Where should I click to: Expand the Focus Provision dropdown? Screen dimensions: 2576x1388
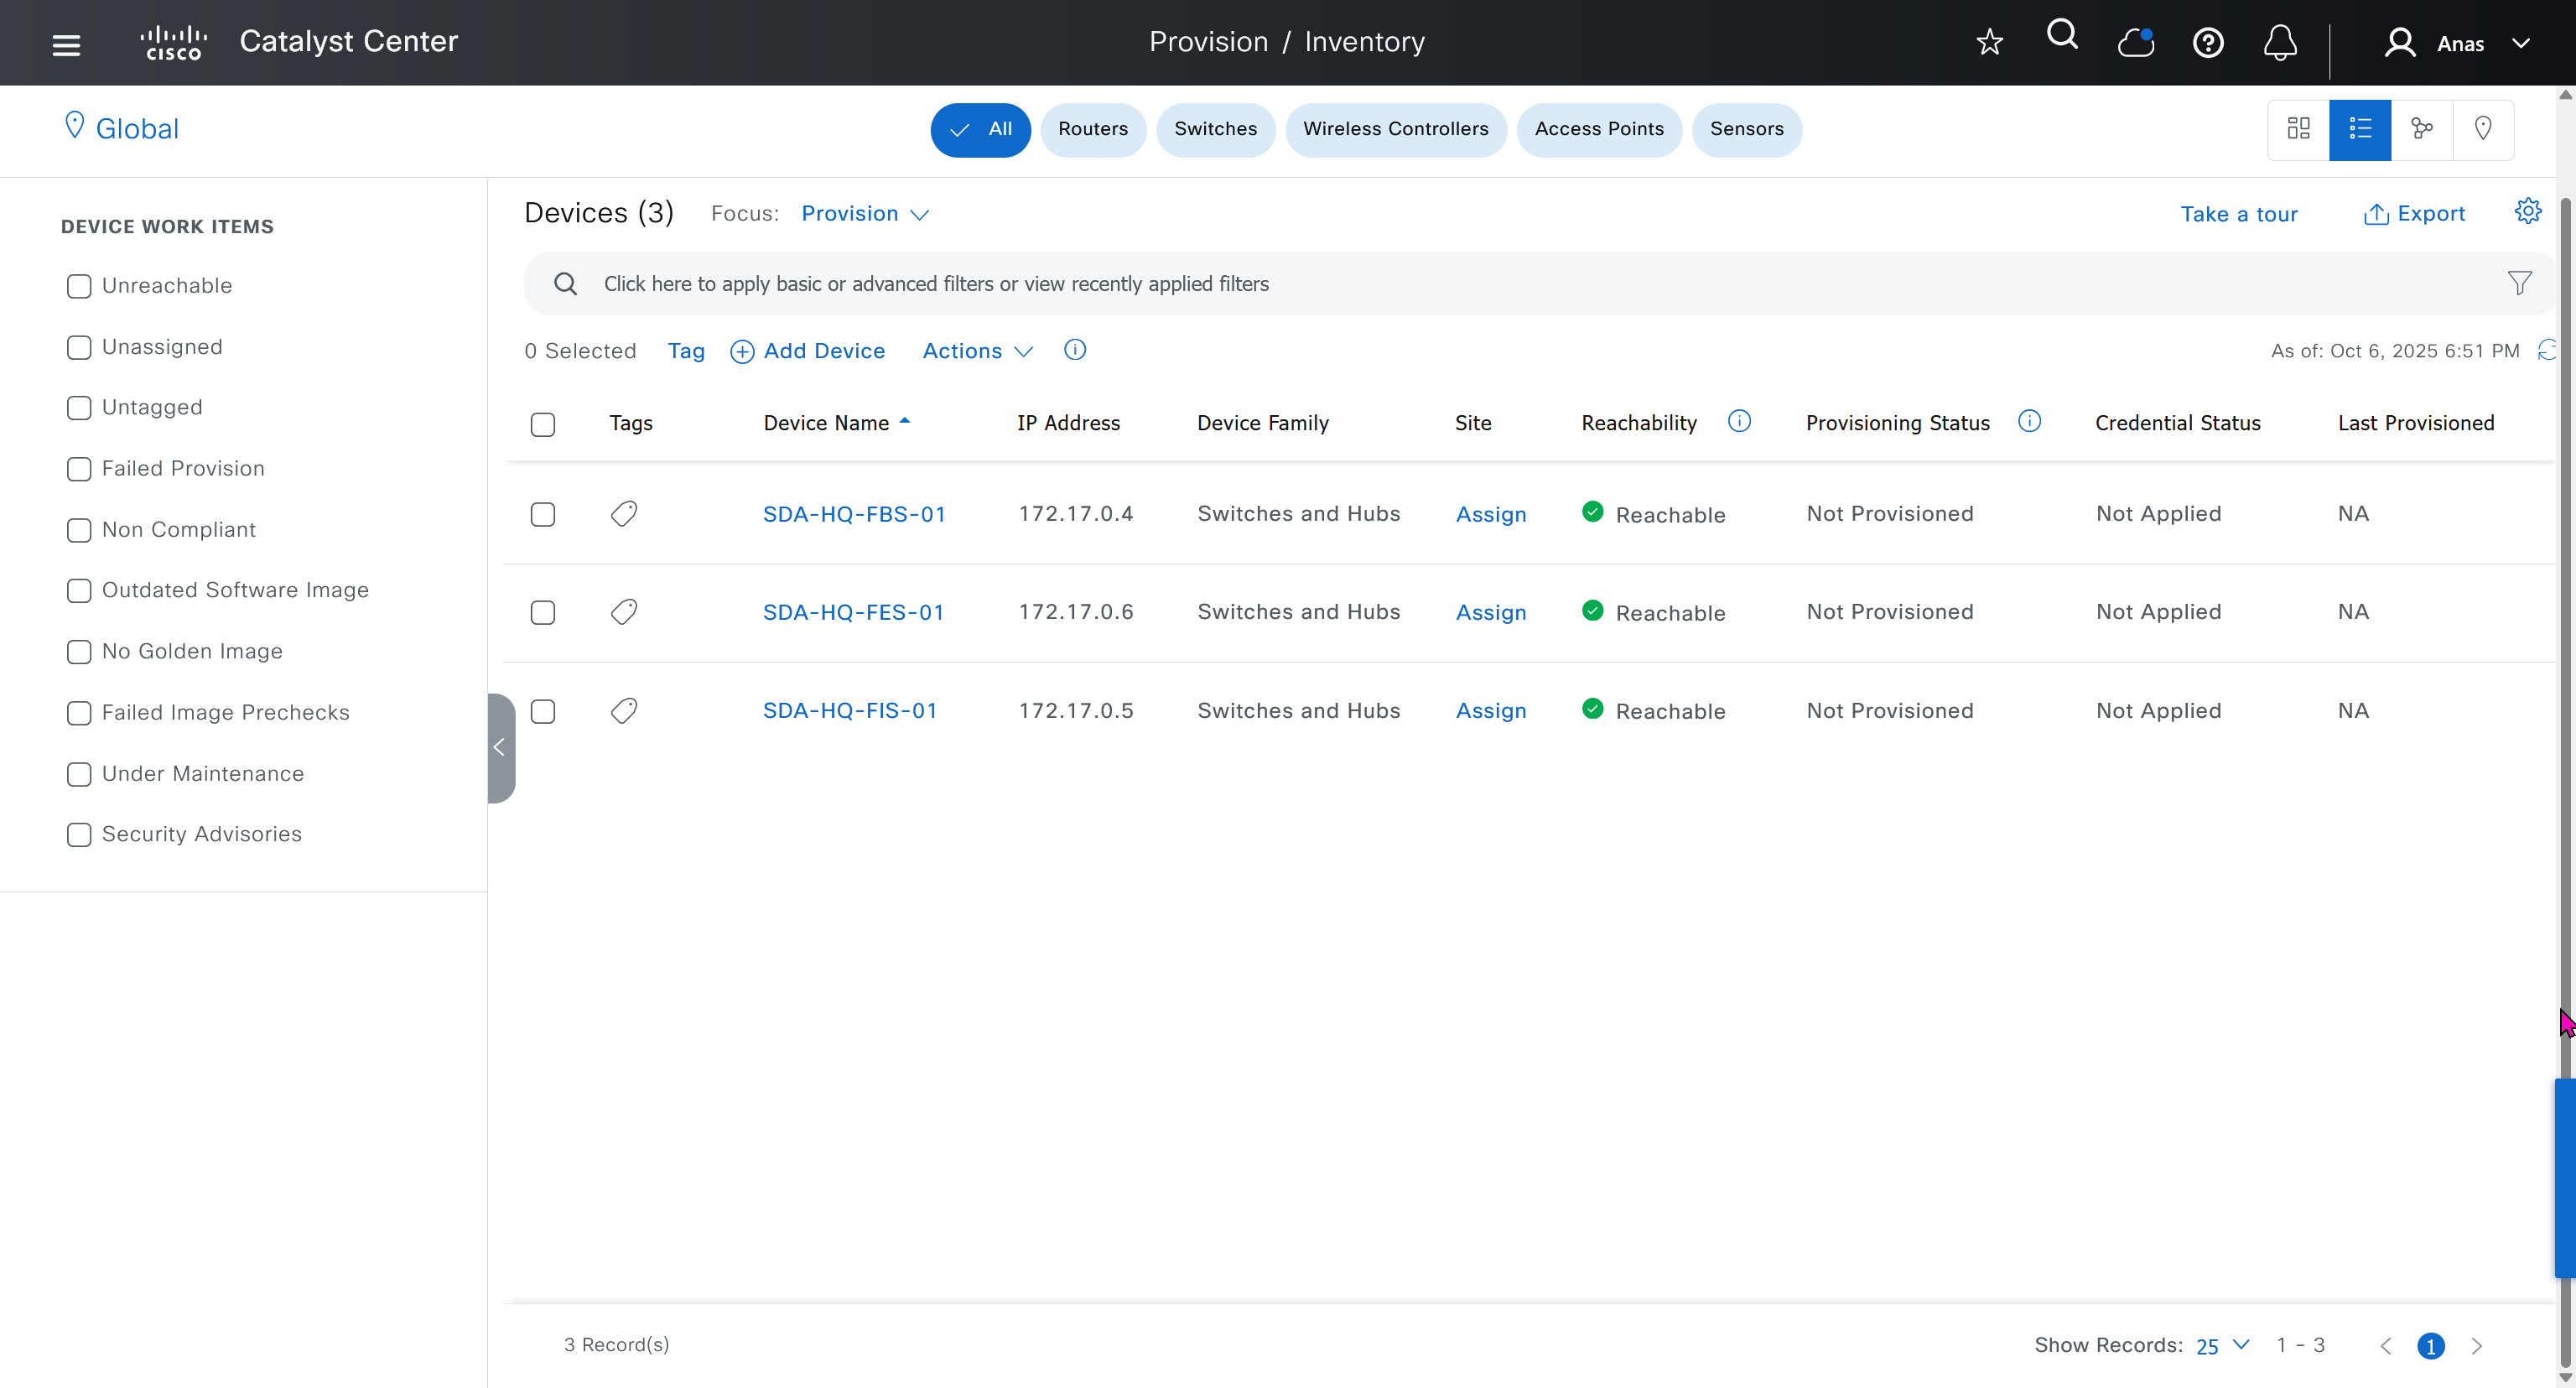click(865, 214)
